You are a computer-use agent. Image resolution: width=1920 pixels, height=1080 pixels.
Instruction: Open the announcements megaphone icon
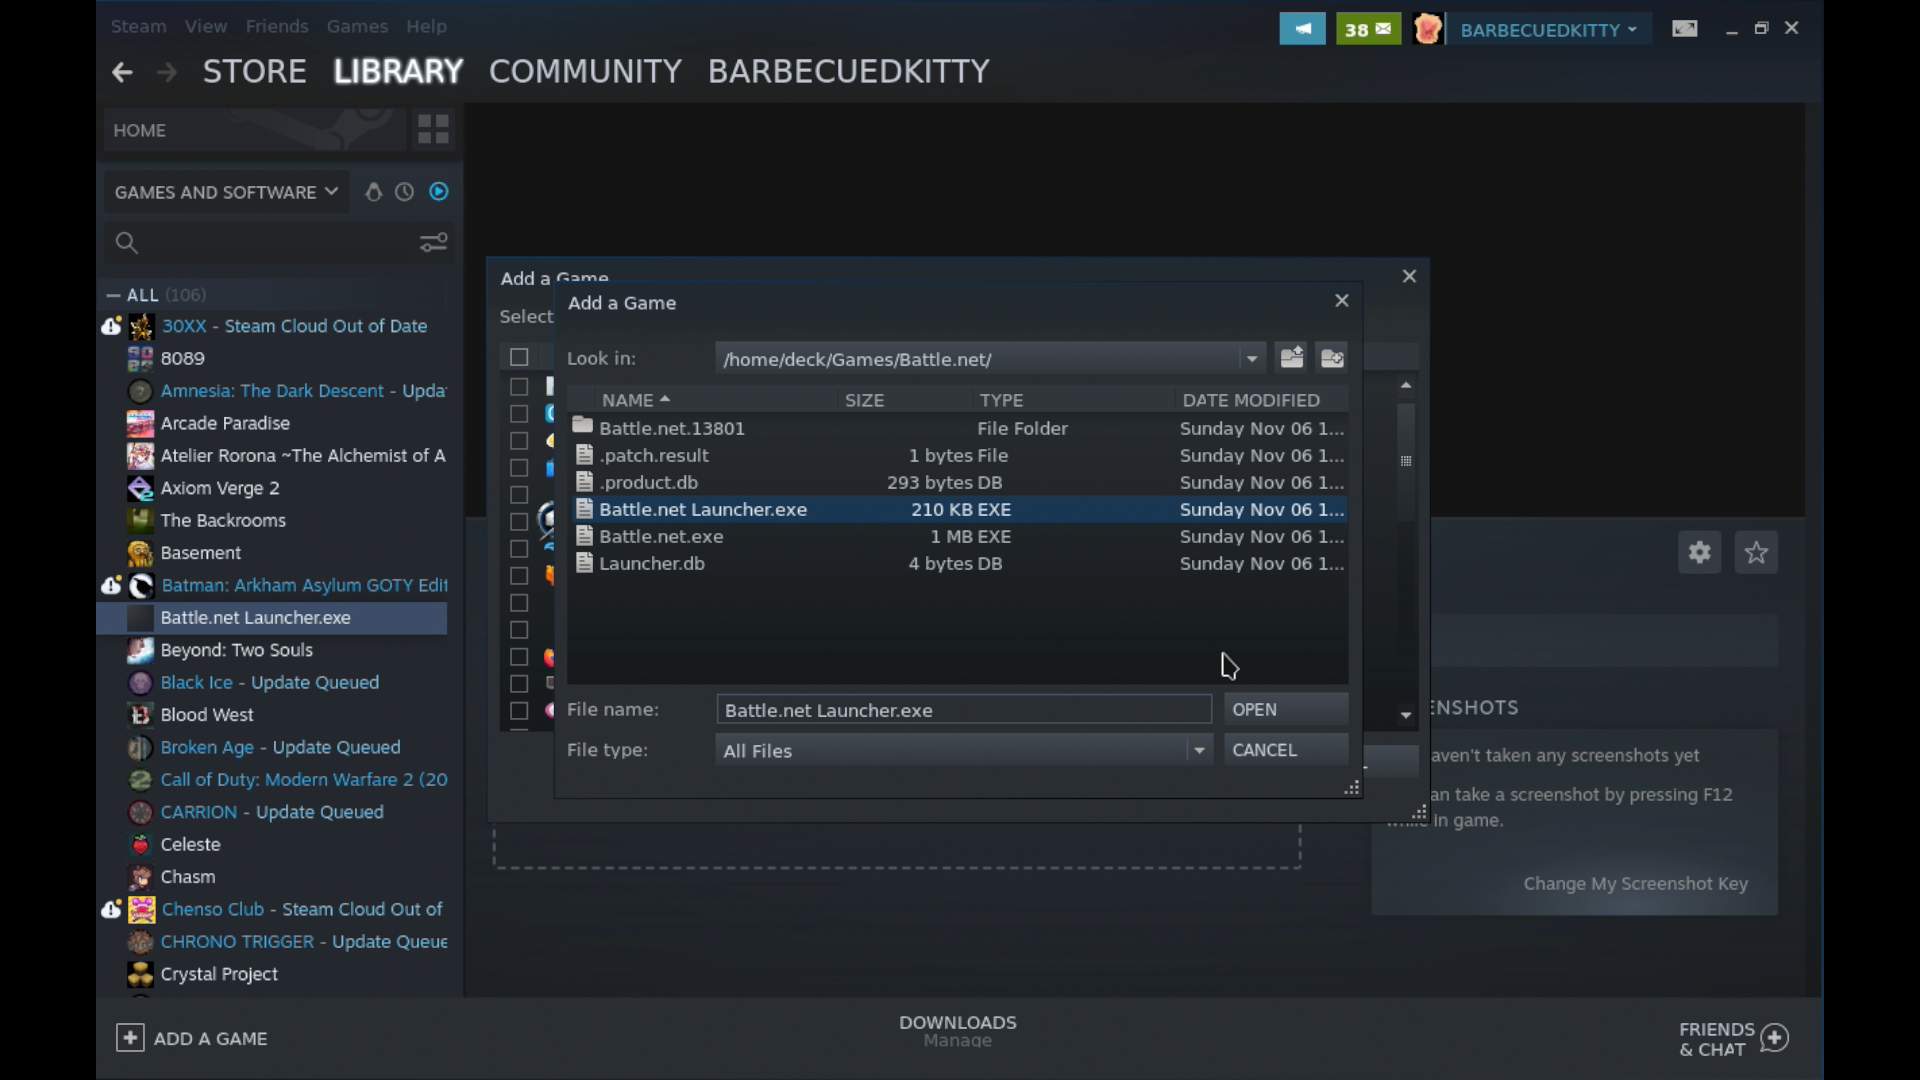[x=1302, y=29]
